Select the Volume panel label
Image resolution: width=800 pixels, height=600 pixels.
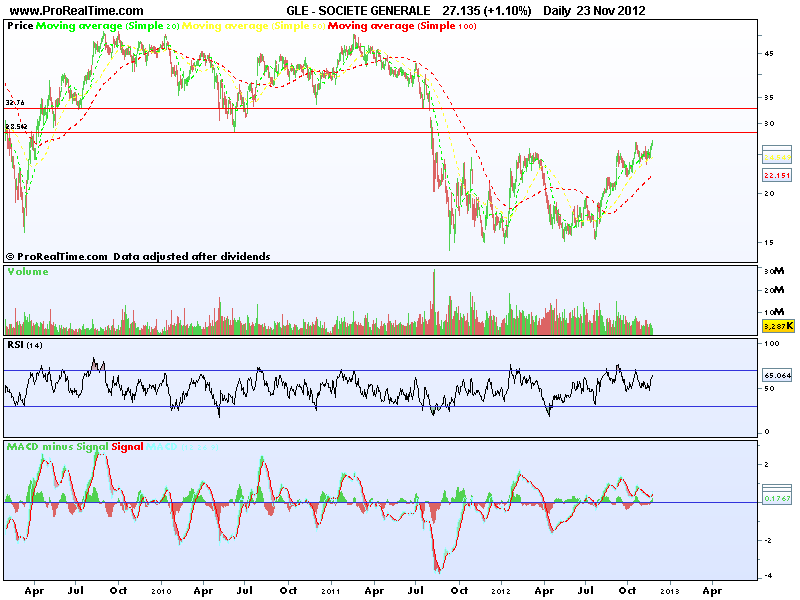tap(28, 272)
